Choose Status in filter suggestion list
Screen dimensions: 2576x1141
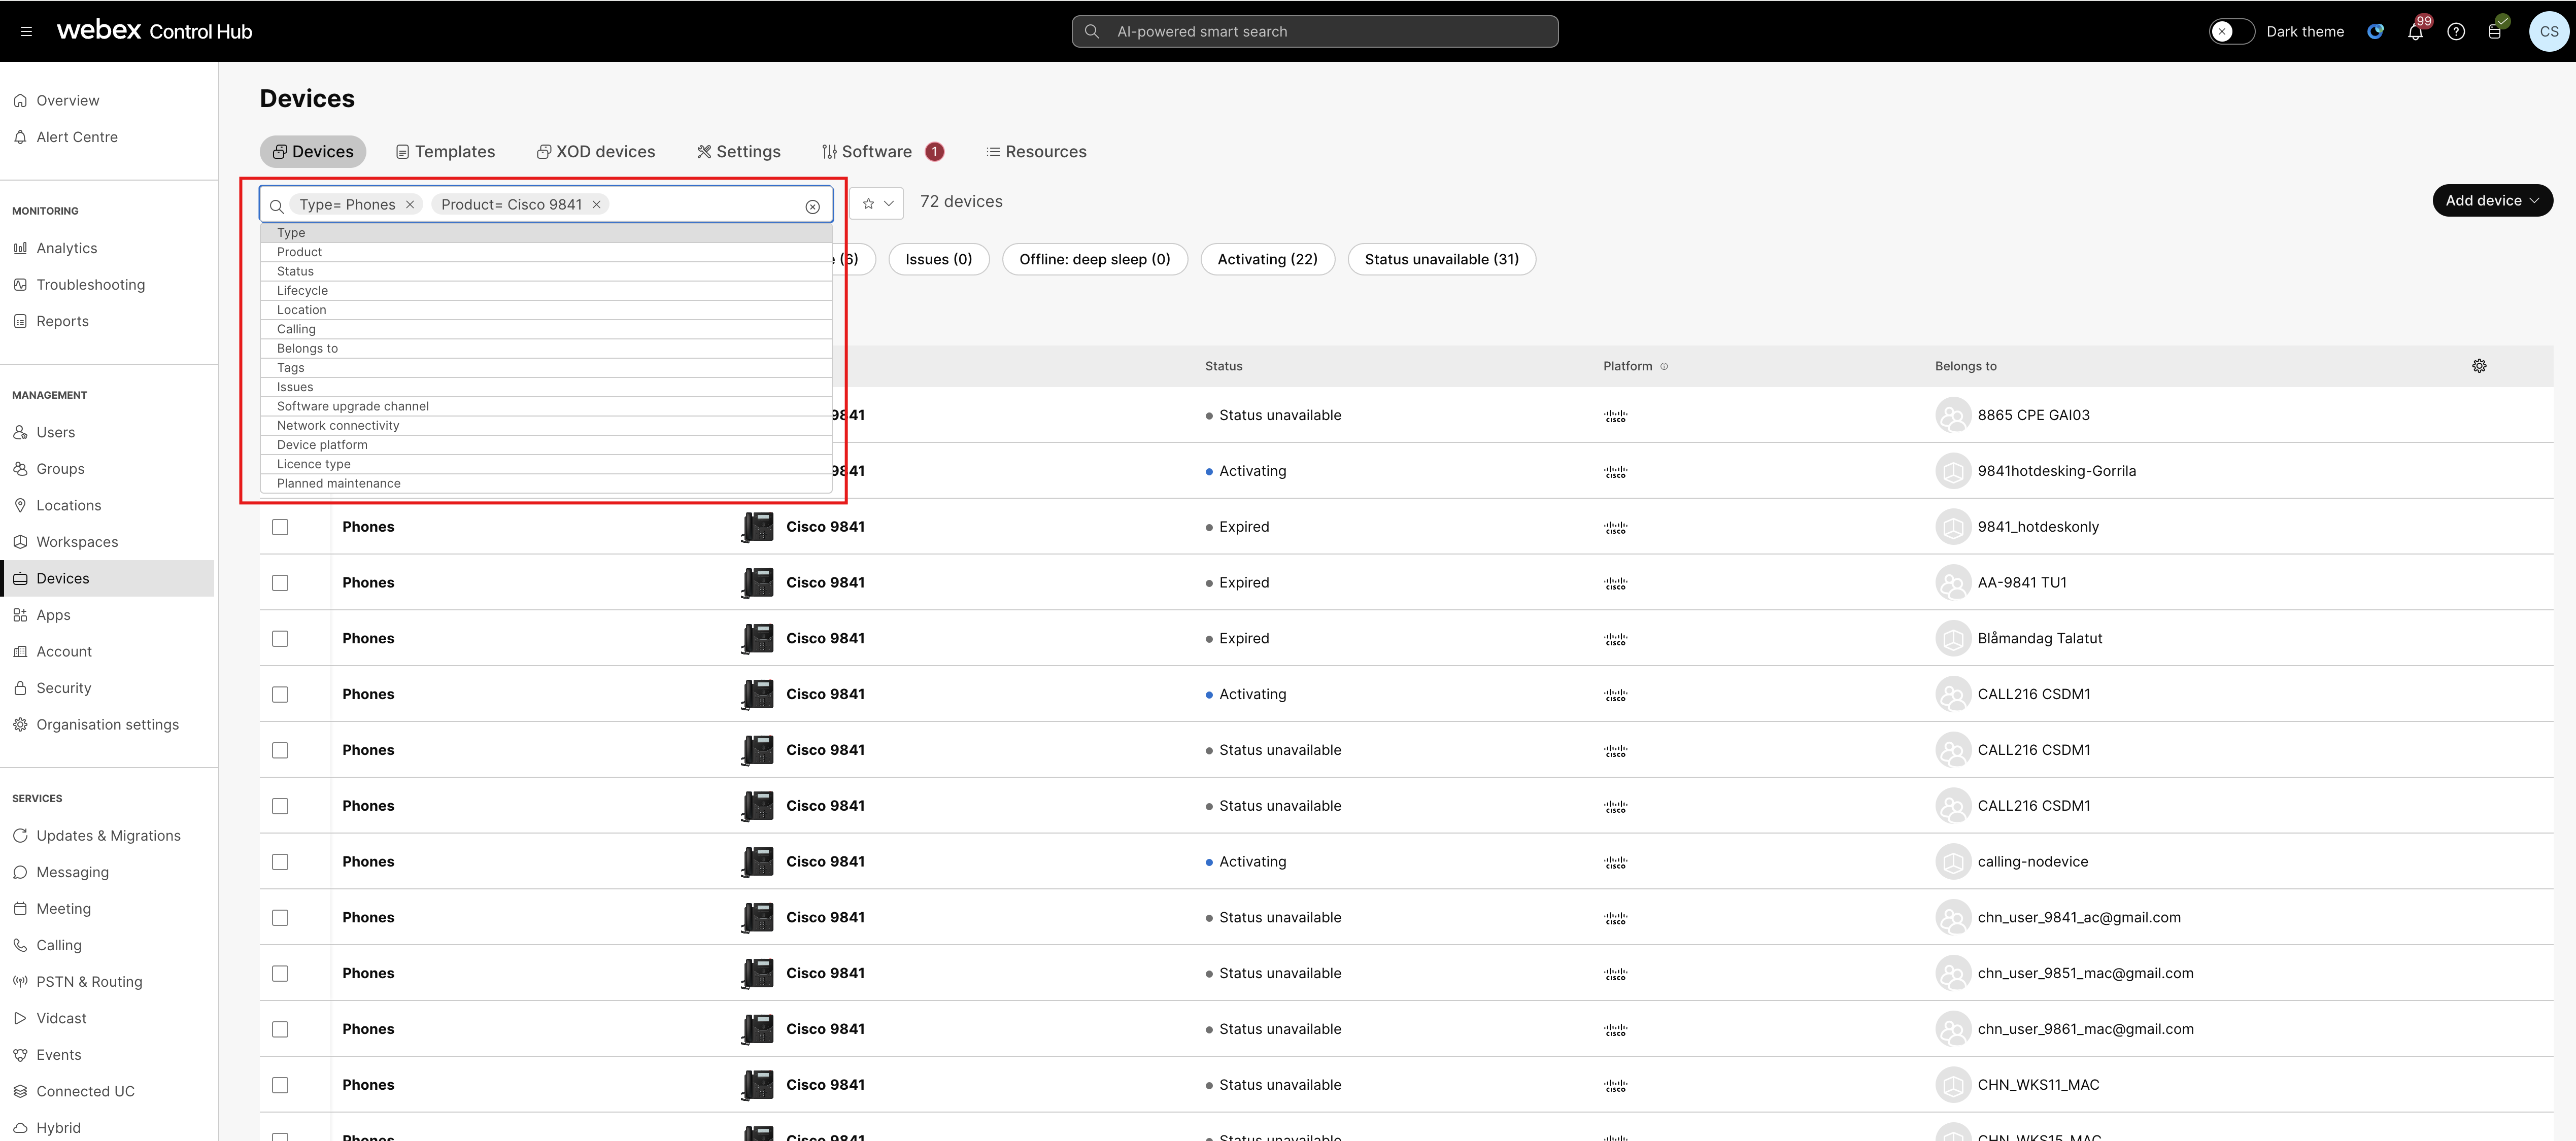296,271
